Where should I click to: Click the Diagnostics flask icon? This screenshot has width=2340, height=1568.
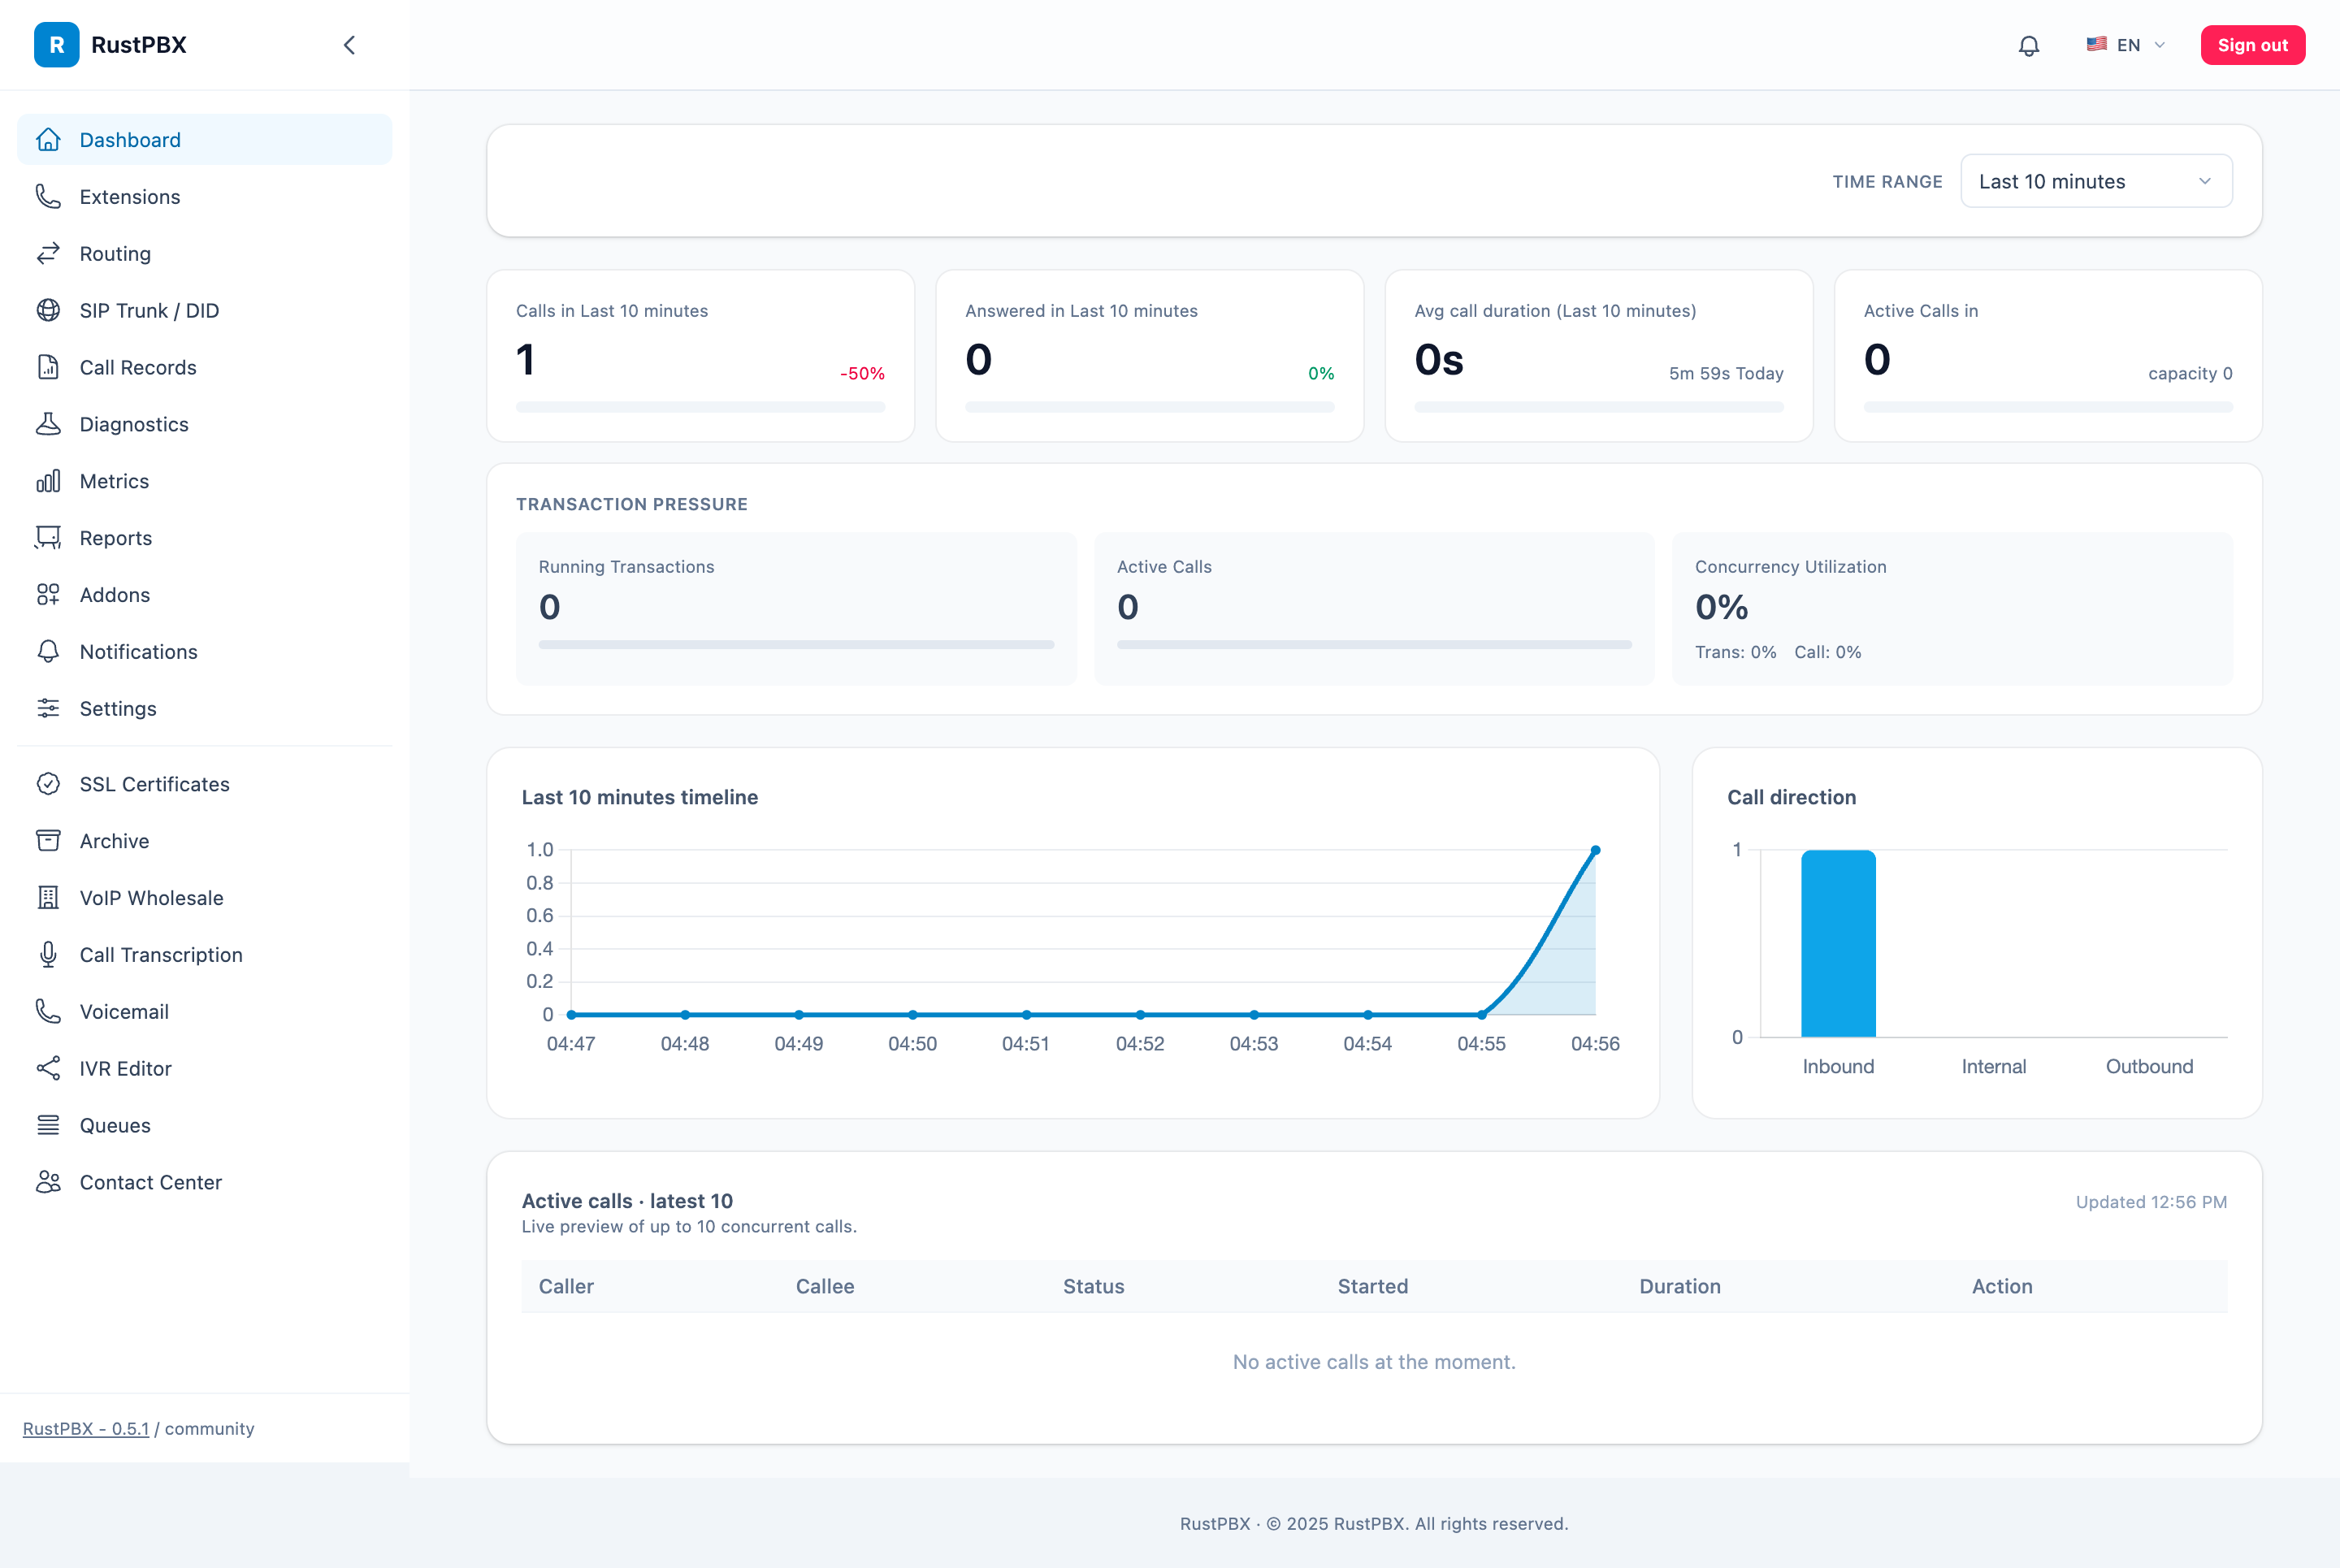(48, 425)
